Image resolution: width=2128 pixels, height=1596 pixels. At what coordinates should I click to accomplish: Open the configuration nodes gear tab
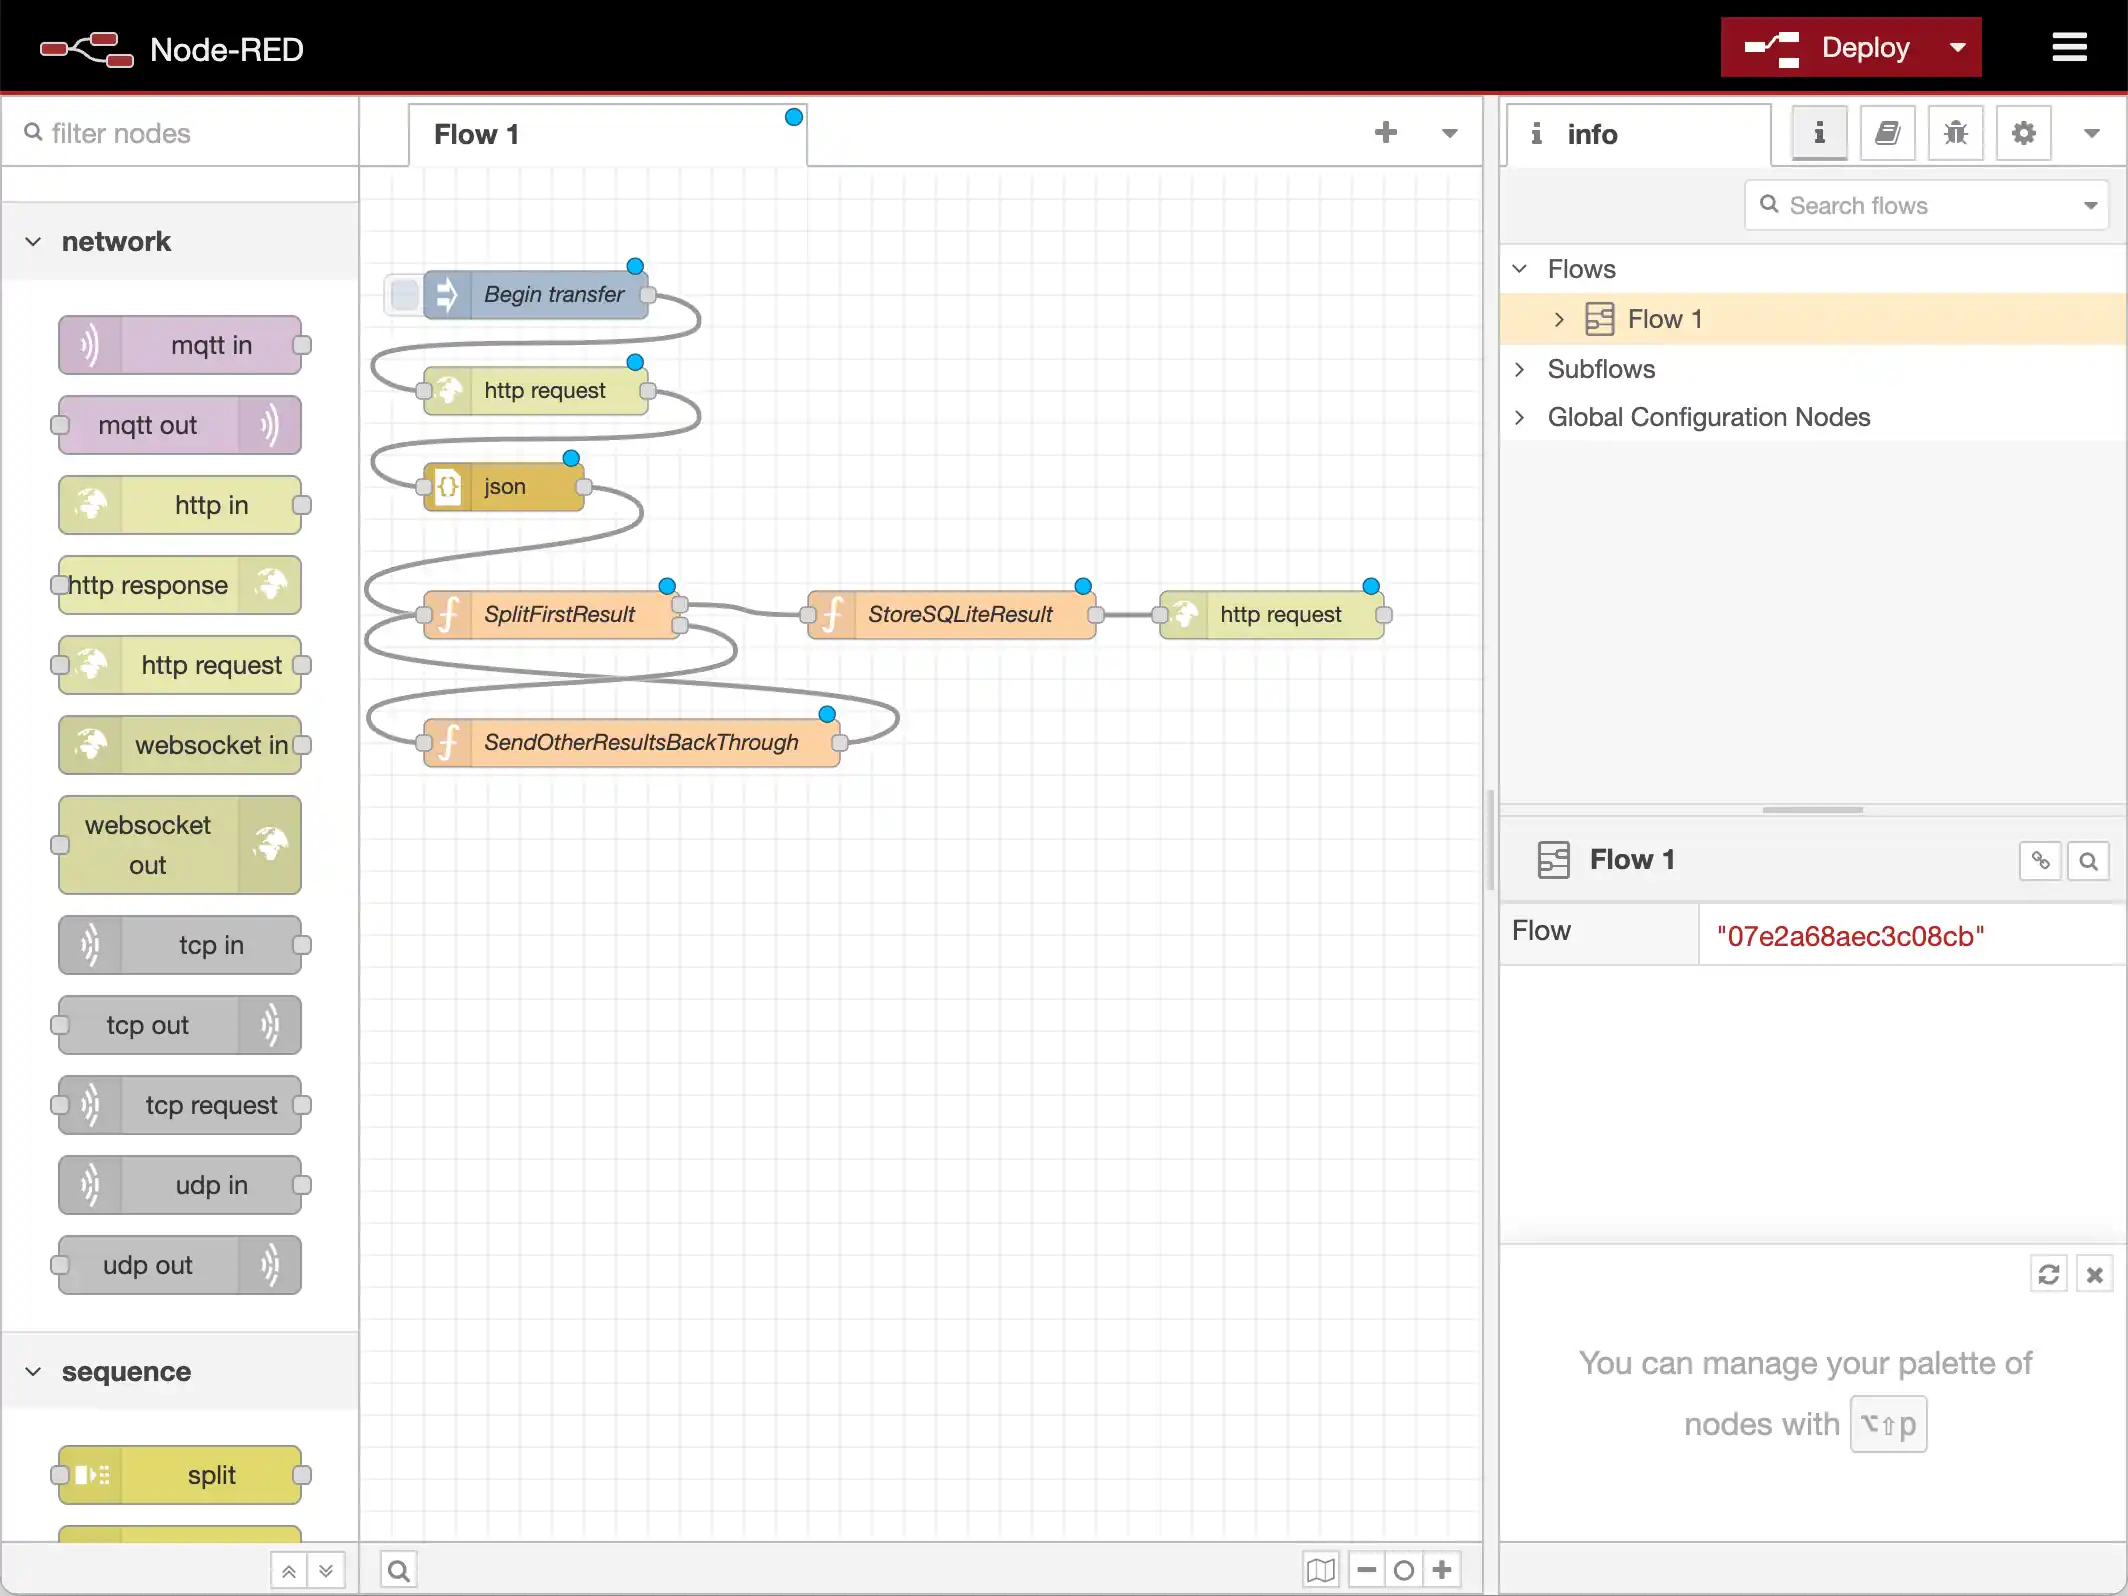coord(2023,133)
